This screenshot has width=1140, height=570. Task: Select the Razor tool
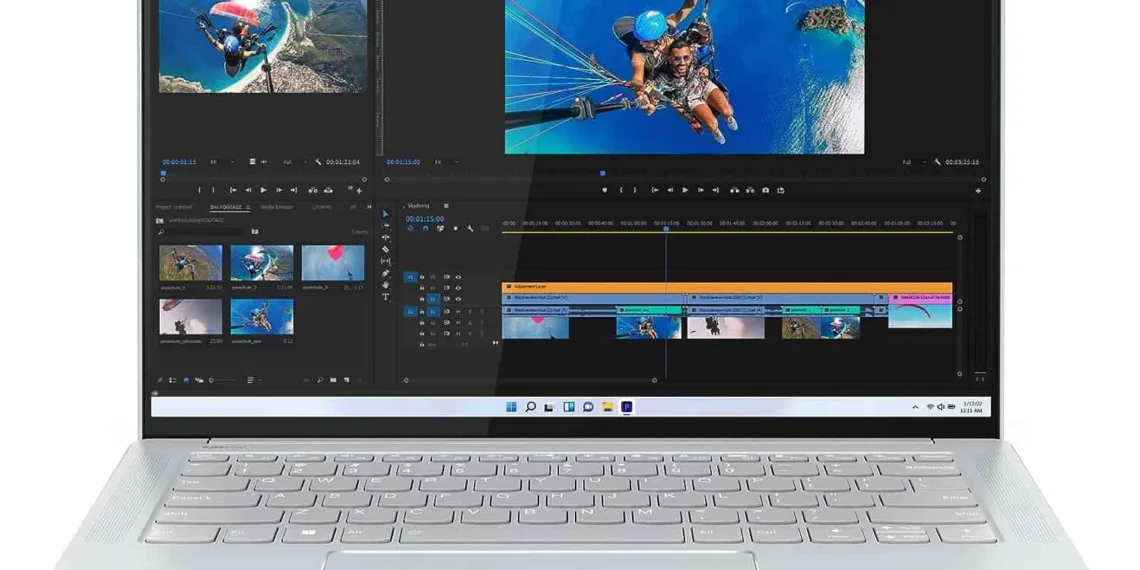pyautogui.click(x=386, y=249)
